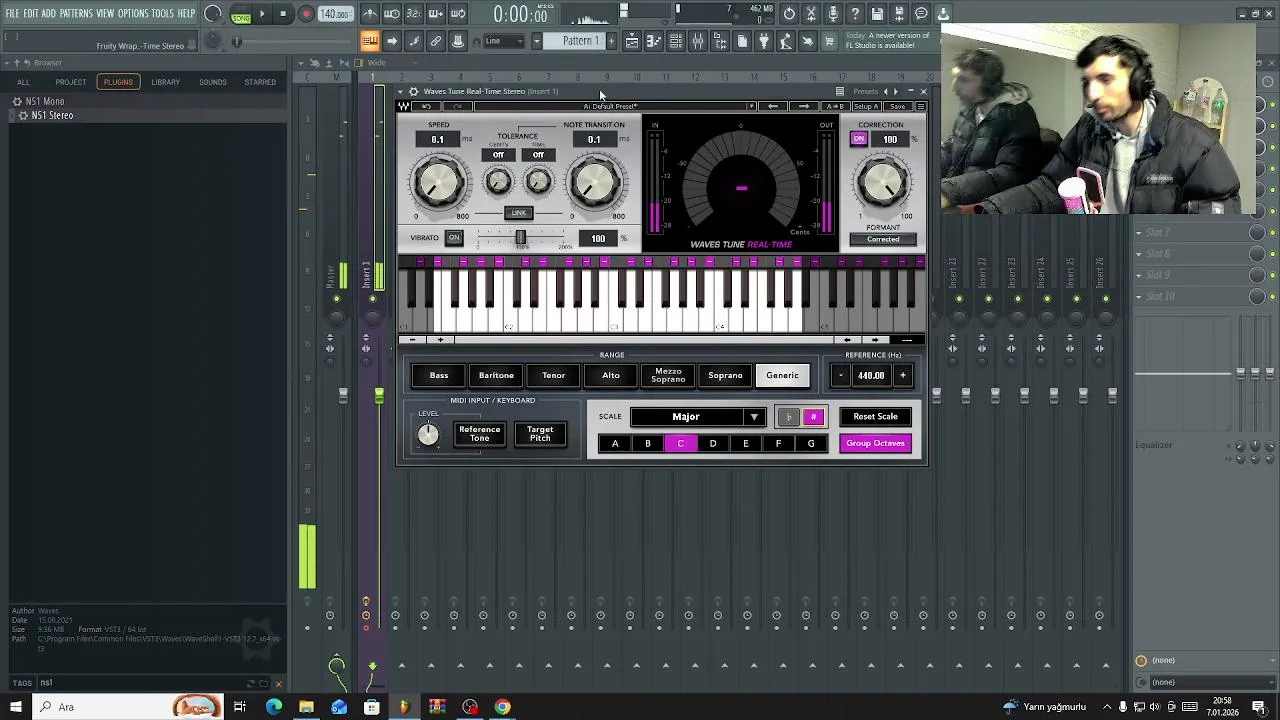Toggle the sharp # accidental button

click(813, 417)
